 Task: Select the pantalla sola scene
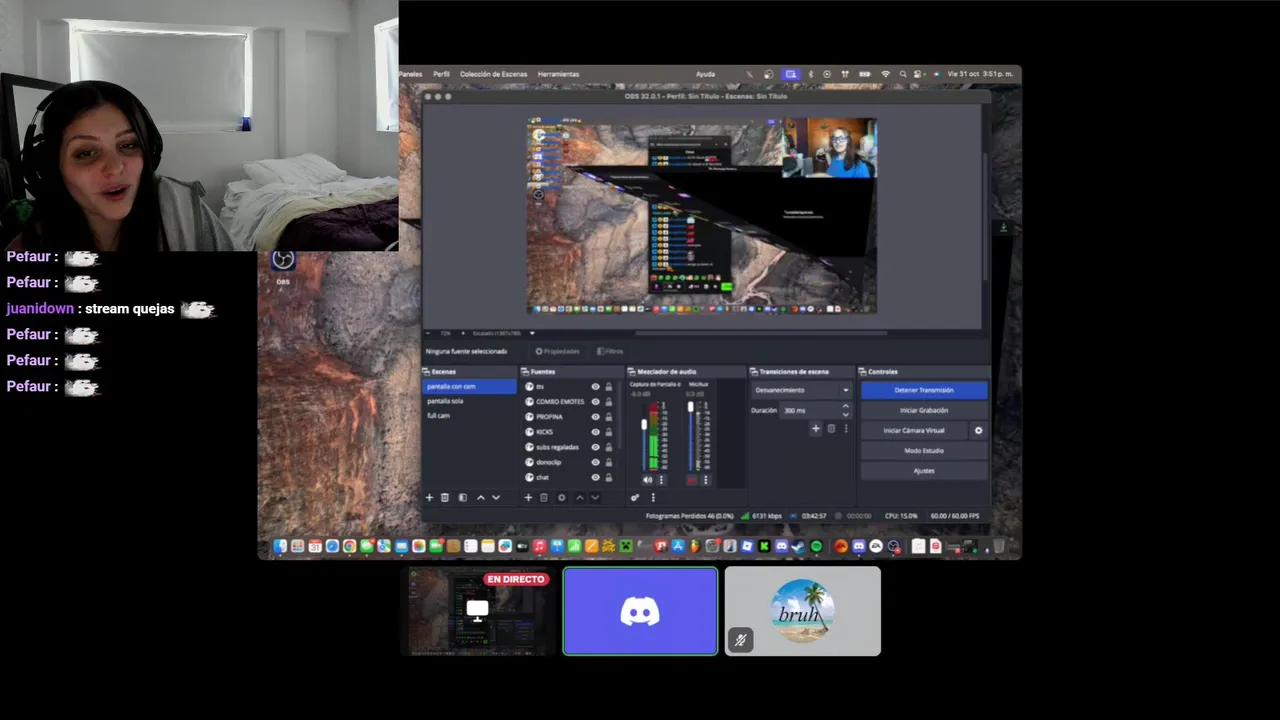point(469,401)
